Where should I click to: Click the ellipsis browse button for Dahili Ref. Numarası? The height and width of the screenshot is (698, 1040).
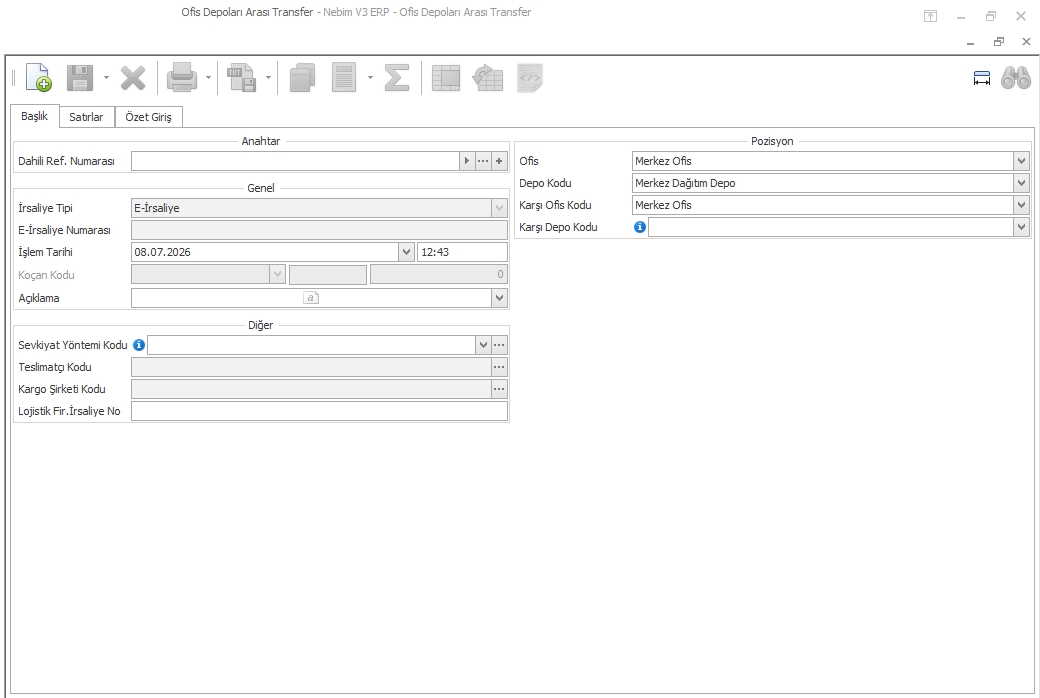tap(483, 161)
